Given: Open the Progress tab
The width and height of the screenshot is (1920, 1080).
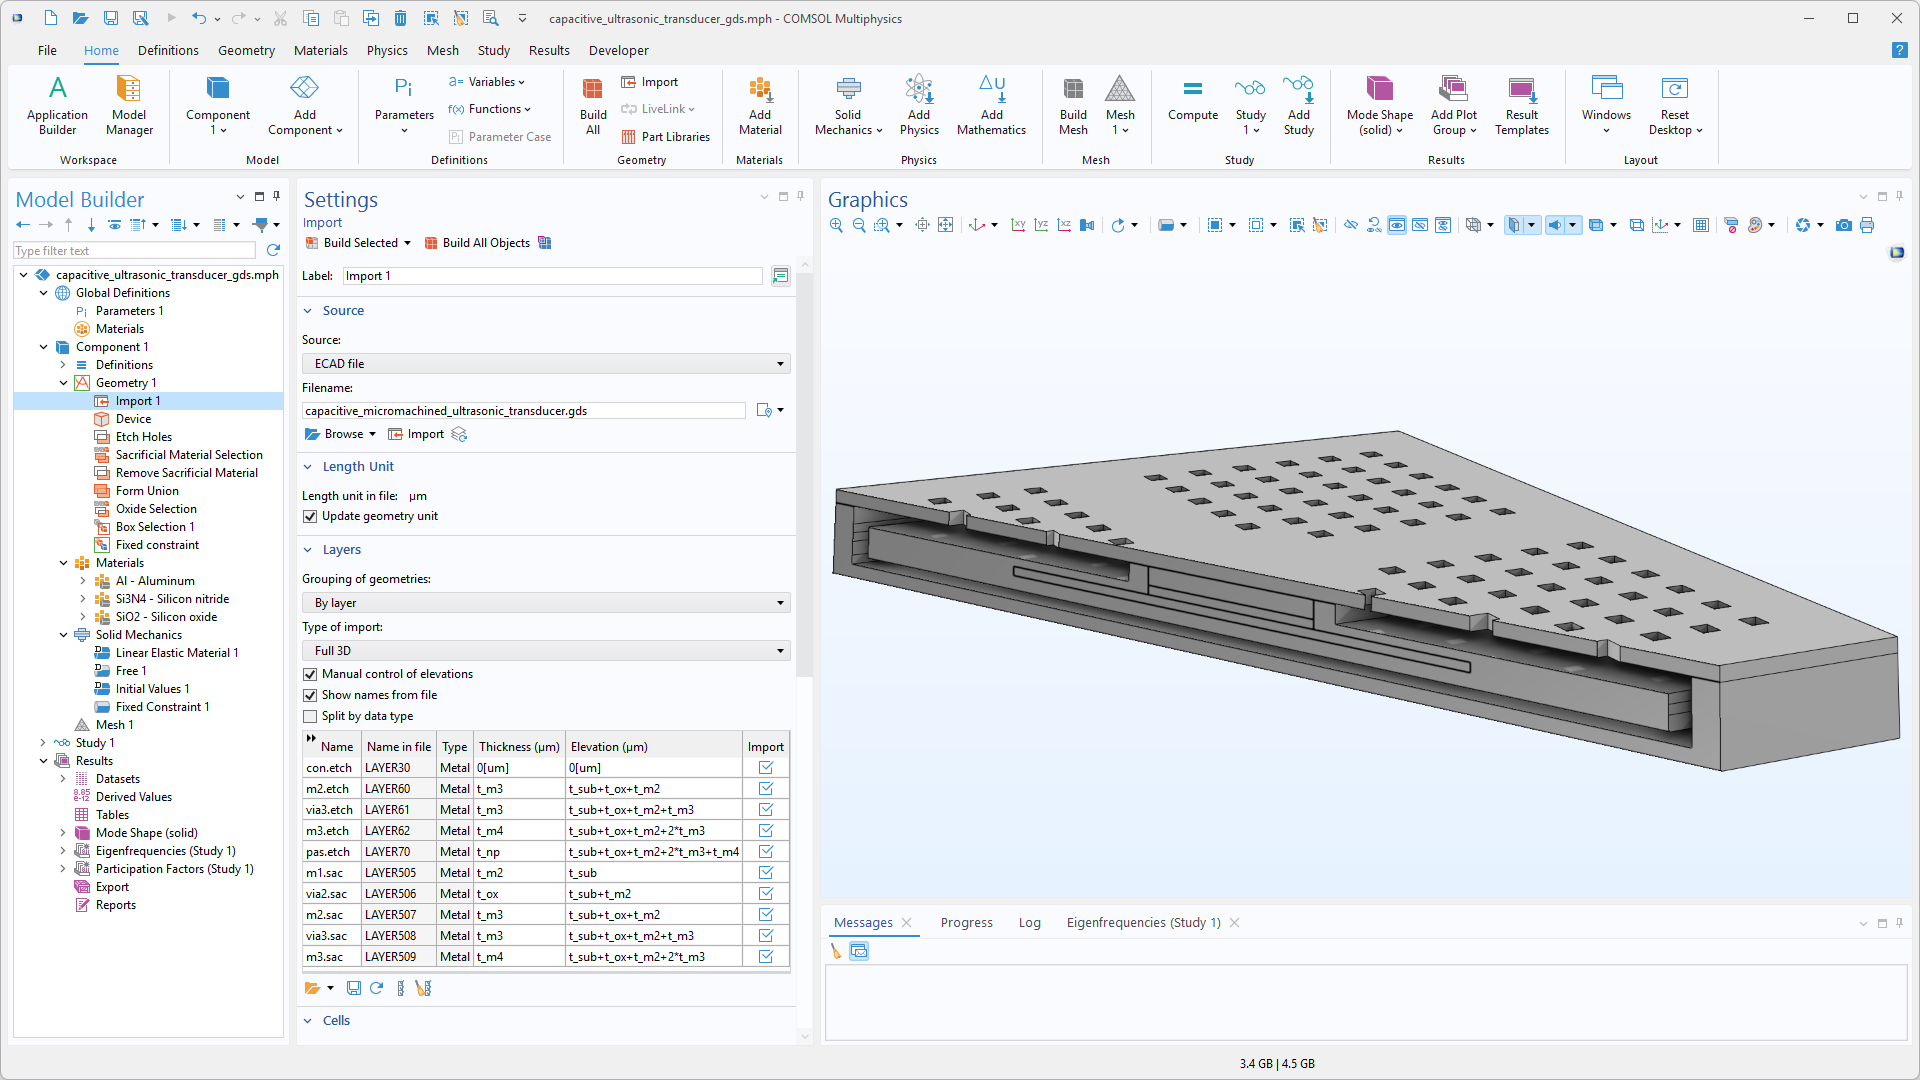Looking at the screenshot, I should (966, 923).
